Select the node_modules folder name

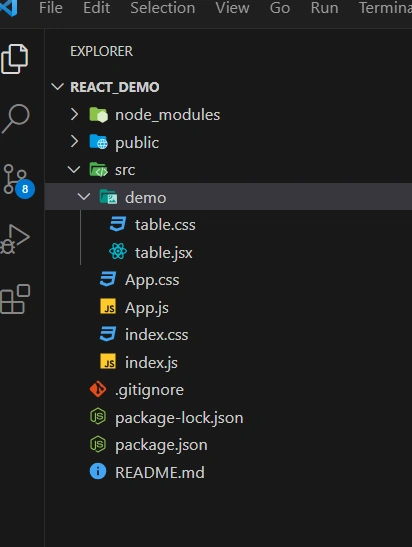tap(167, 115)
